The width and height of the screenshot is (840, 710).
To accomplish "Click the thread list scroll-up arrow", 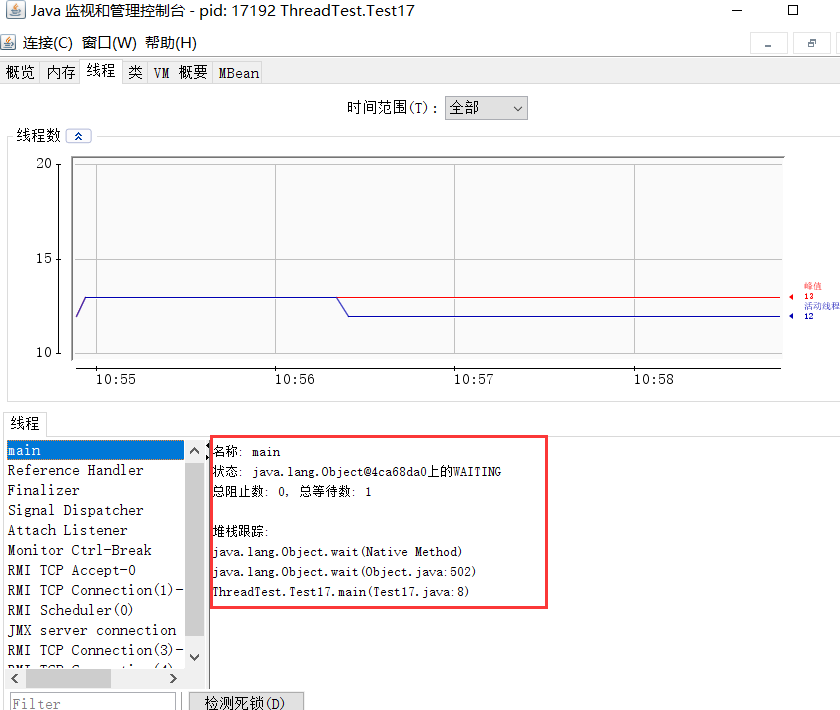I will 194,451.
